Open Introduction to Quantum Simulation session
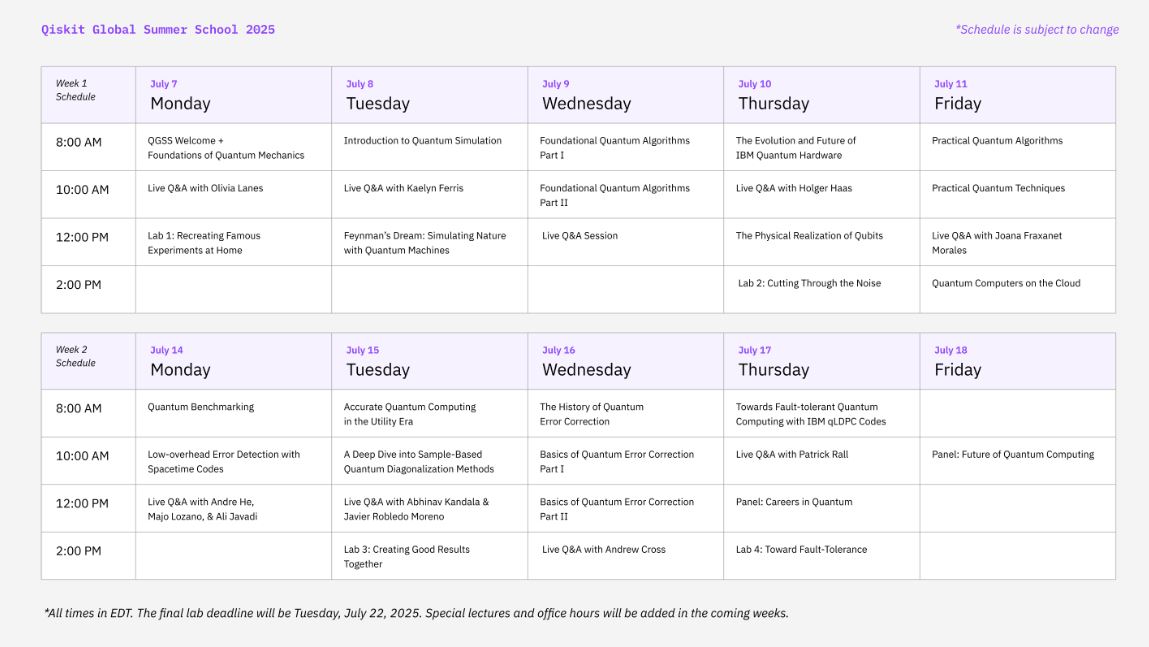This screenshot has width=1149, height=647. click(x=422, y=141)
